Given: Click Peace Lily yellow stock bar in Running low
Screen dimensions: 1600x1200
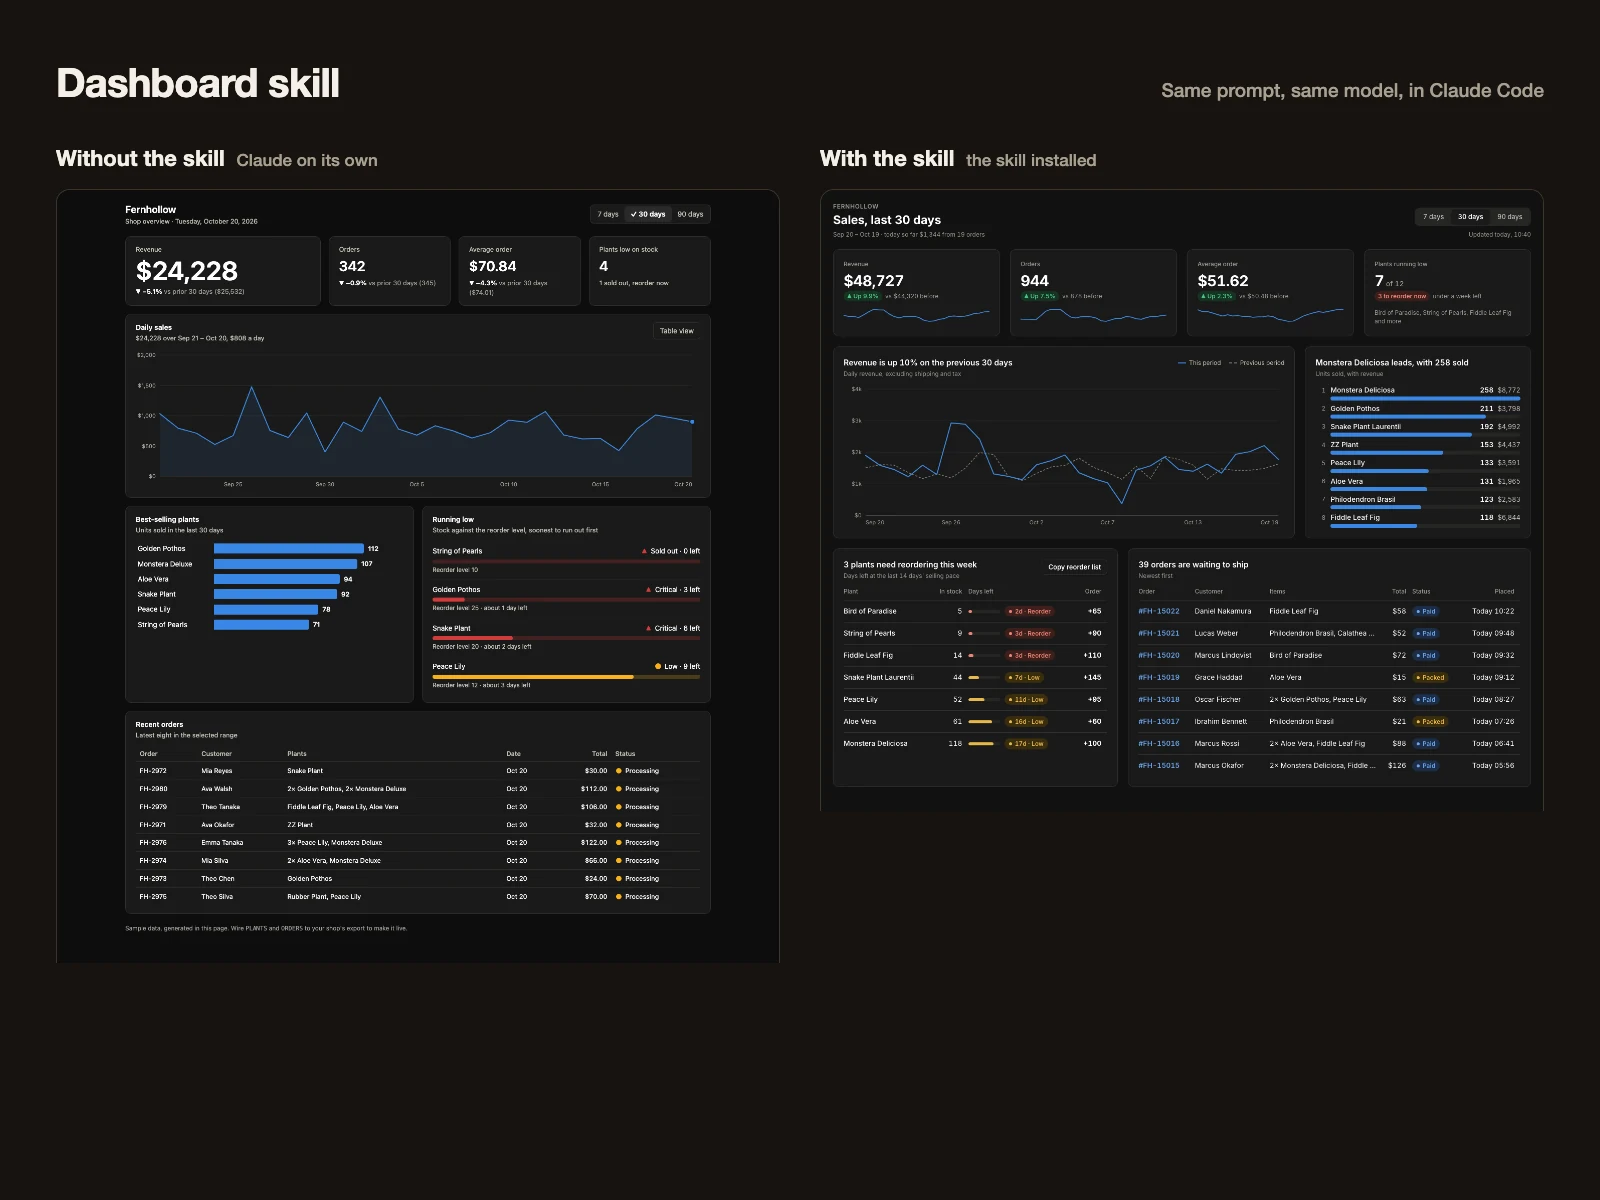Looking at the screenshot, I should (x=533, y=677).
